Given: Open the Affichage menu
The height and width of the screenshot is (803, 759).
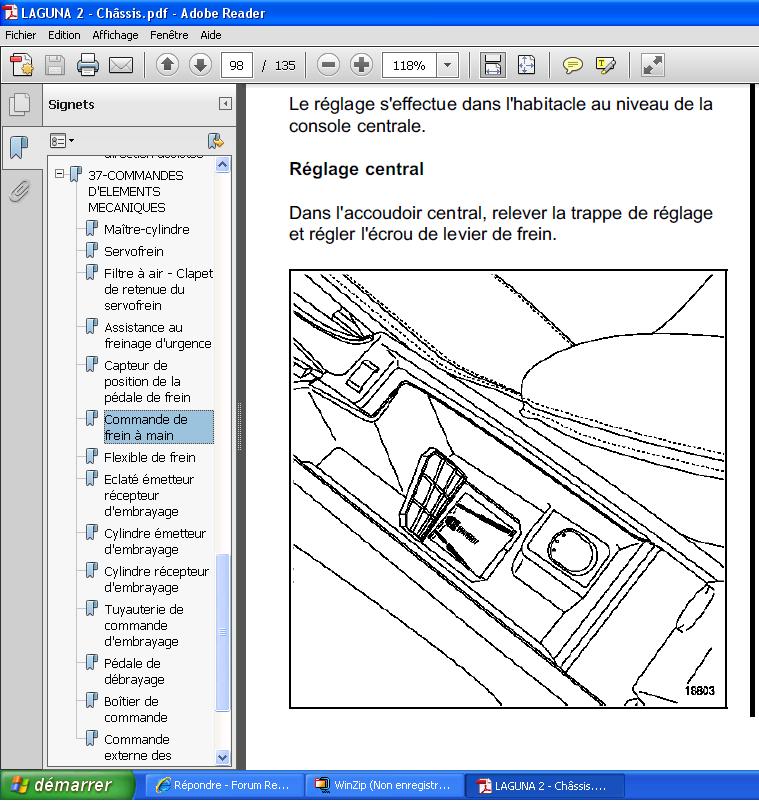Looking at the screenshot, I should coord(115,35).
